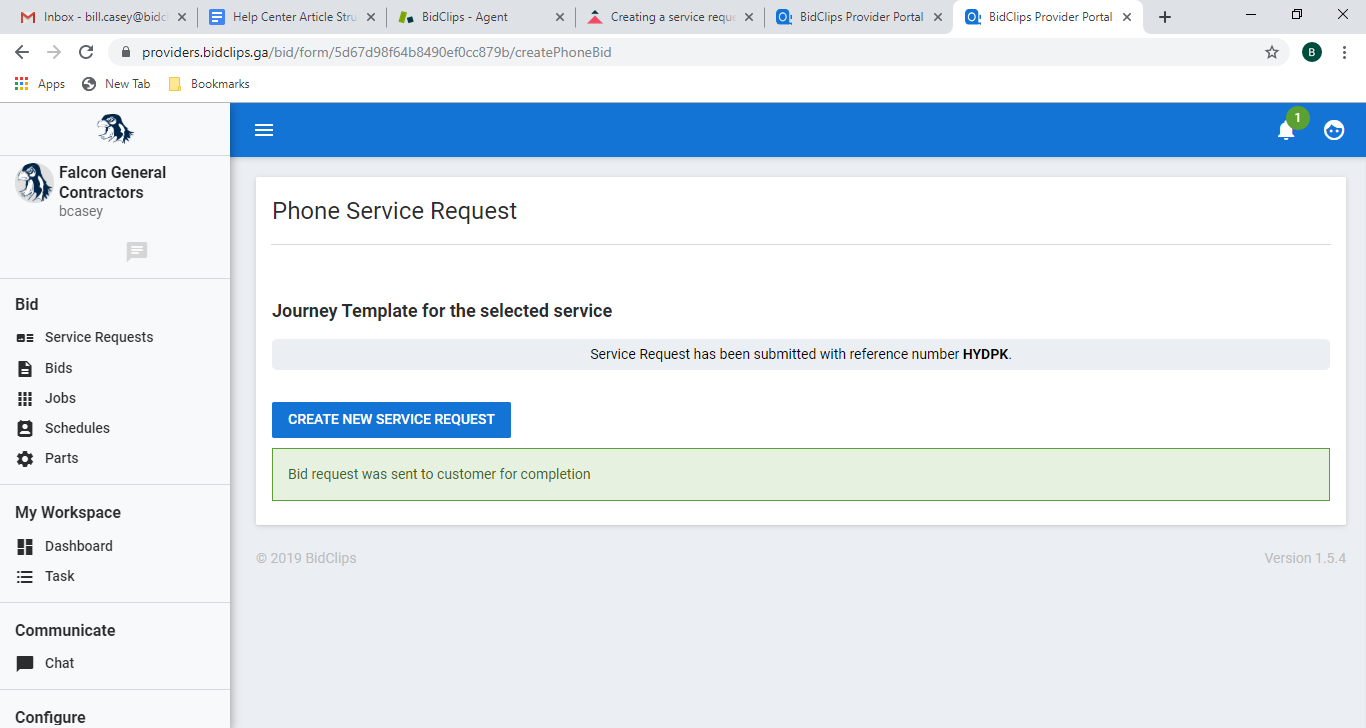Open Service Requests in sidebar
1366x728 pixels.
(x=99, y=337)
